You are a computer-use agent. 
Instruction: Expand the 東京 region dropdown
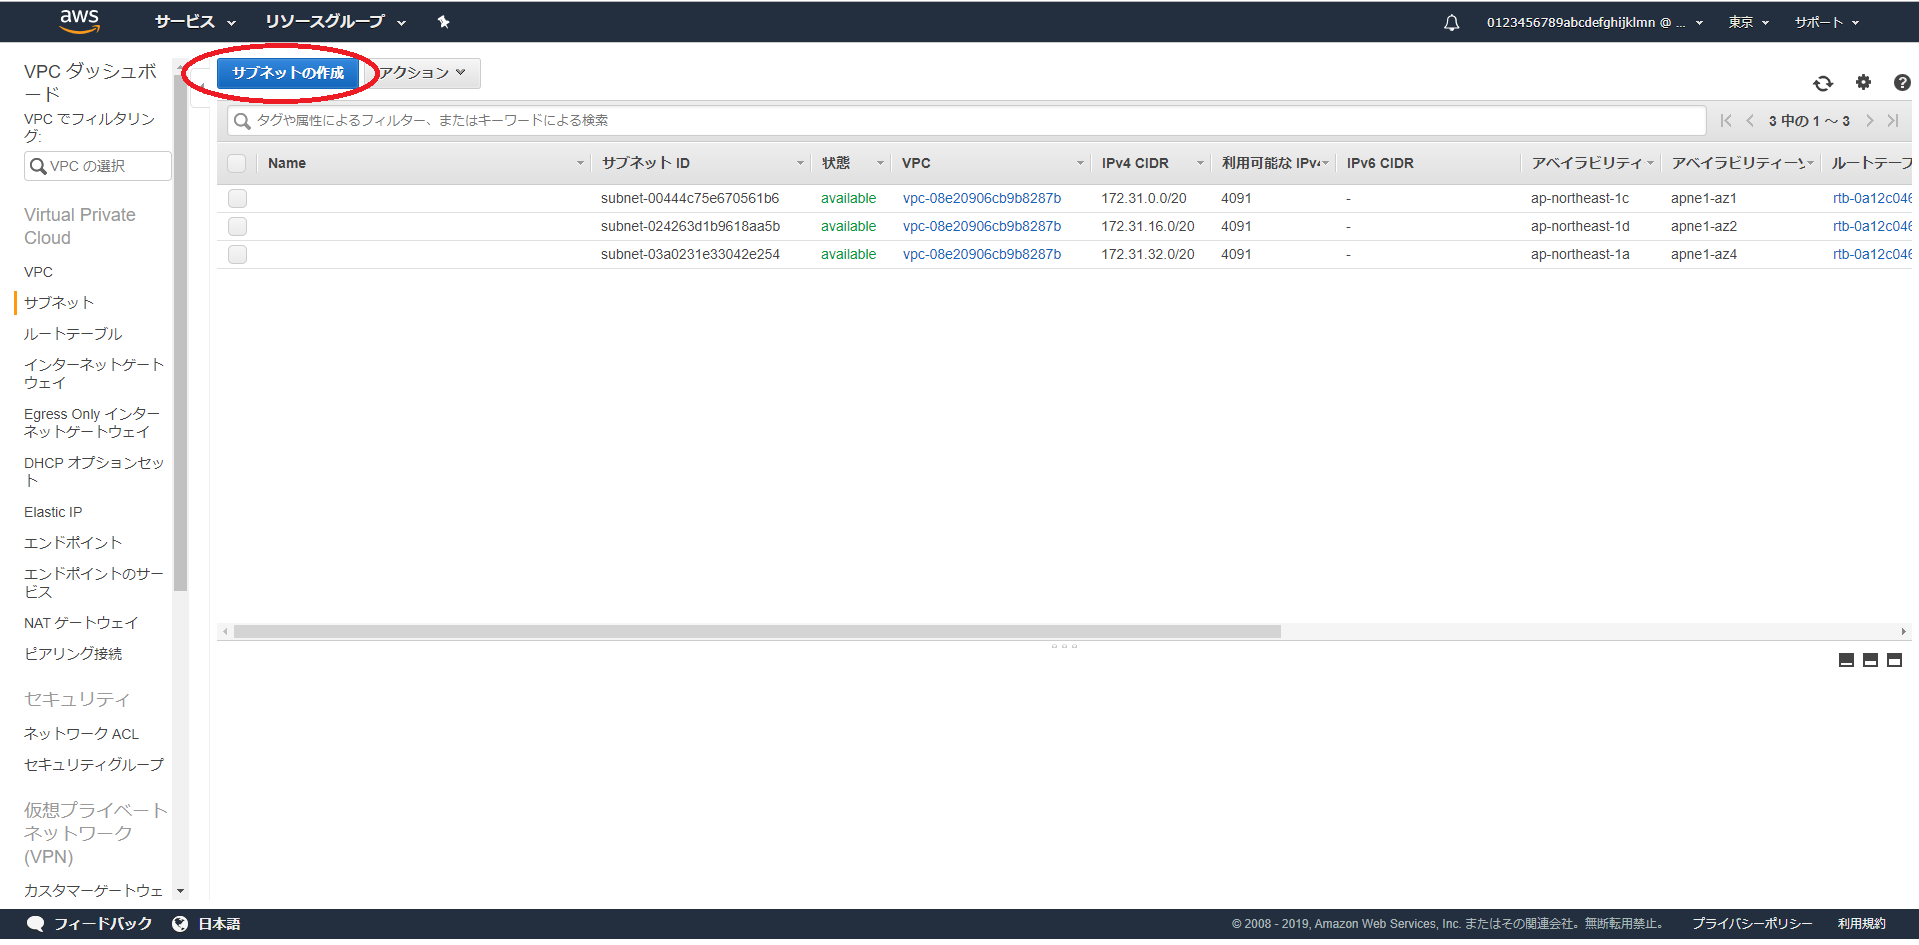[x=1748, y=22]
